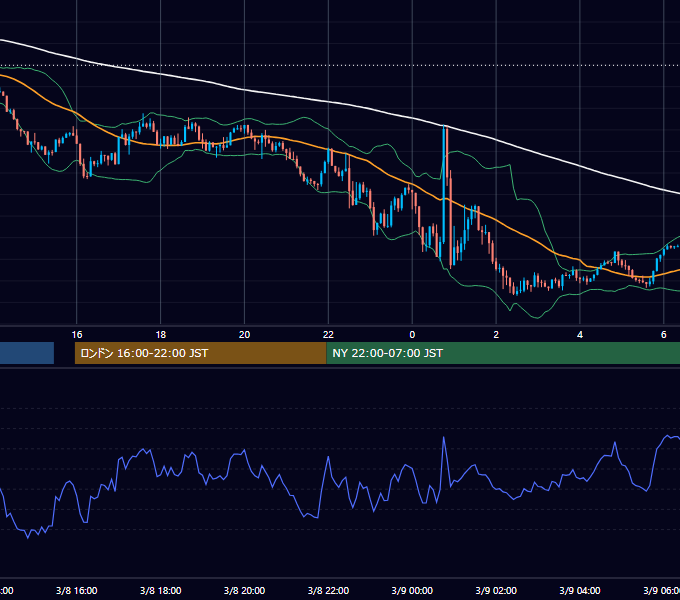The width and height of the screenshot is (680, 600).
Task: Click the 3/8 22:00 date label
Action: [x=328, y=590]
